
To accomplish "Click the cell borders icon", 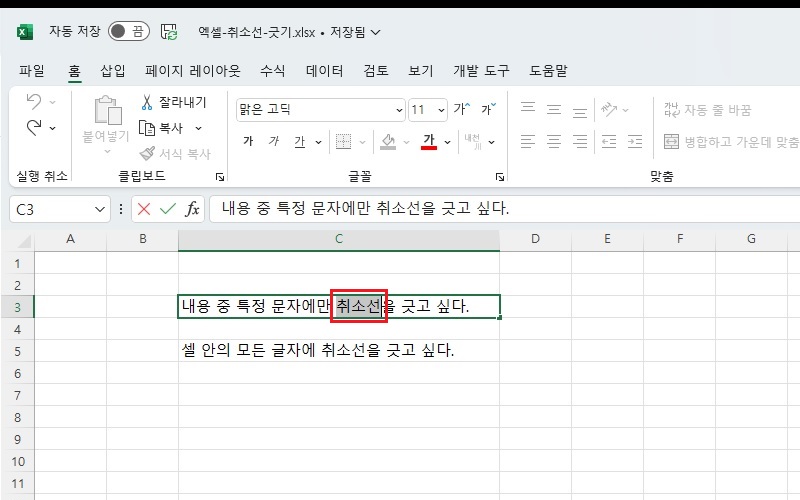I will (x=343, y=142).
